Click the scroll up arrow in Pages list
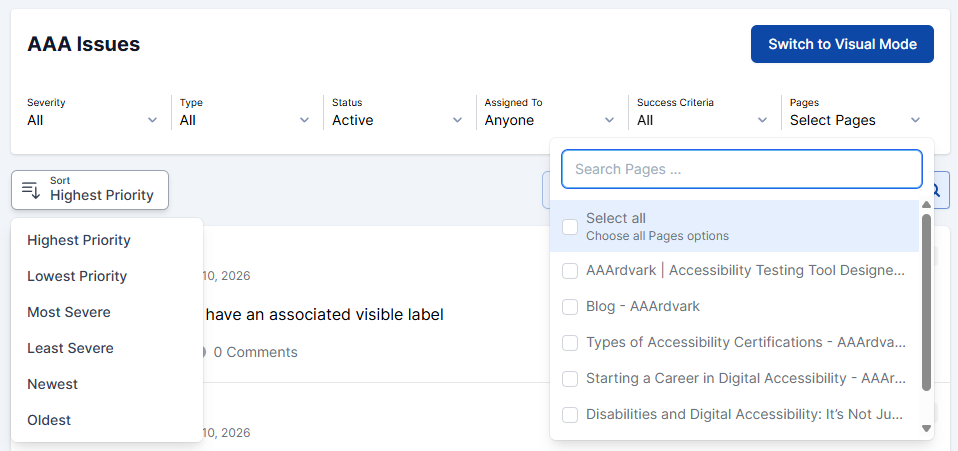The image size is (958, 451). 926,205
